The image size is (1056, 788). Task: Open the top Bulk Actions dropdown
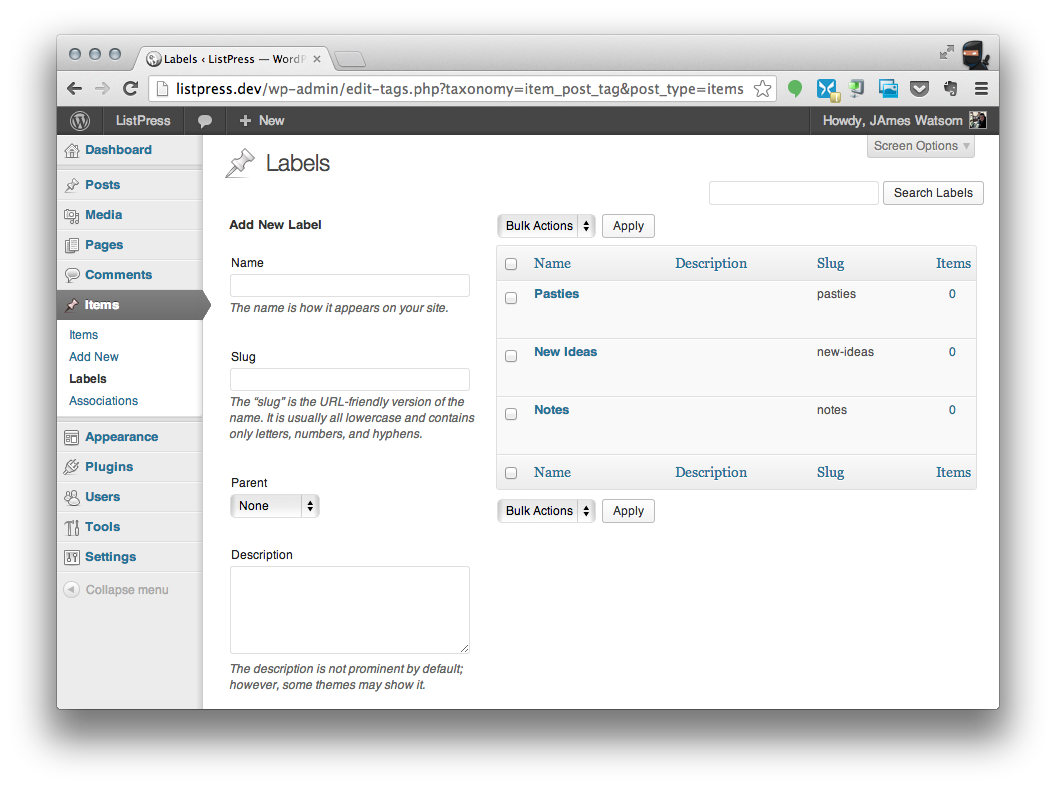coord(546,226)
